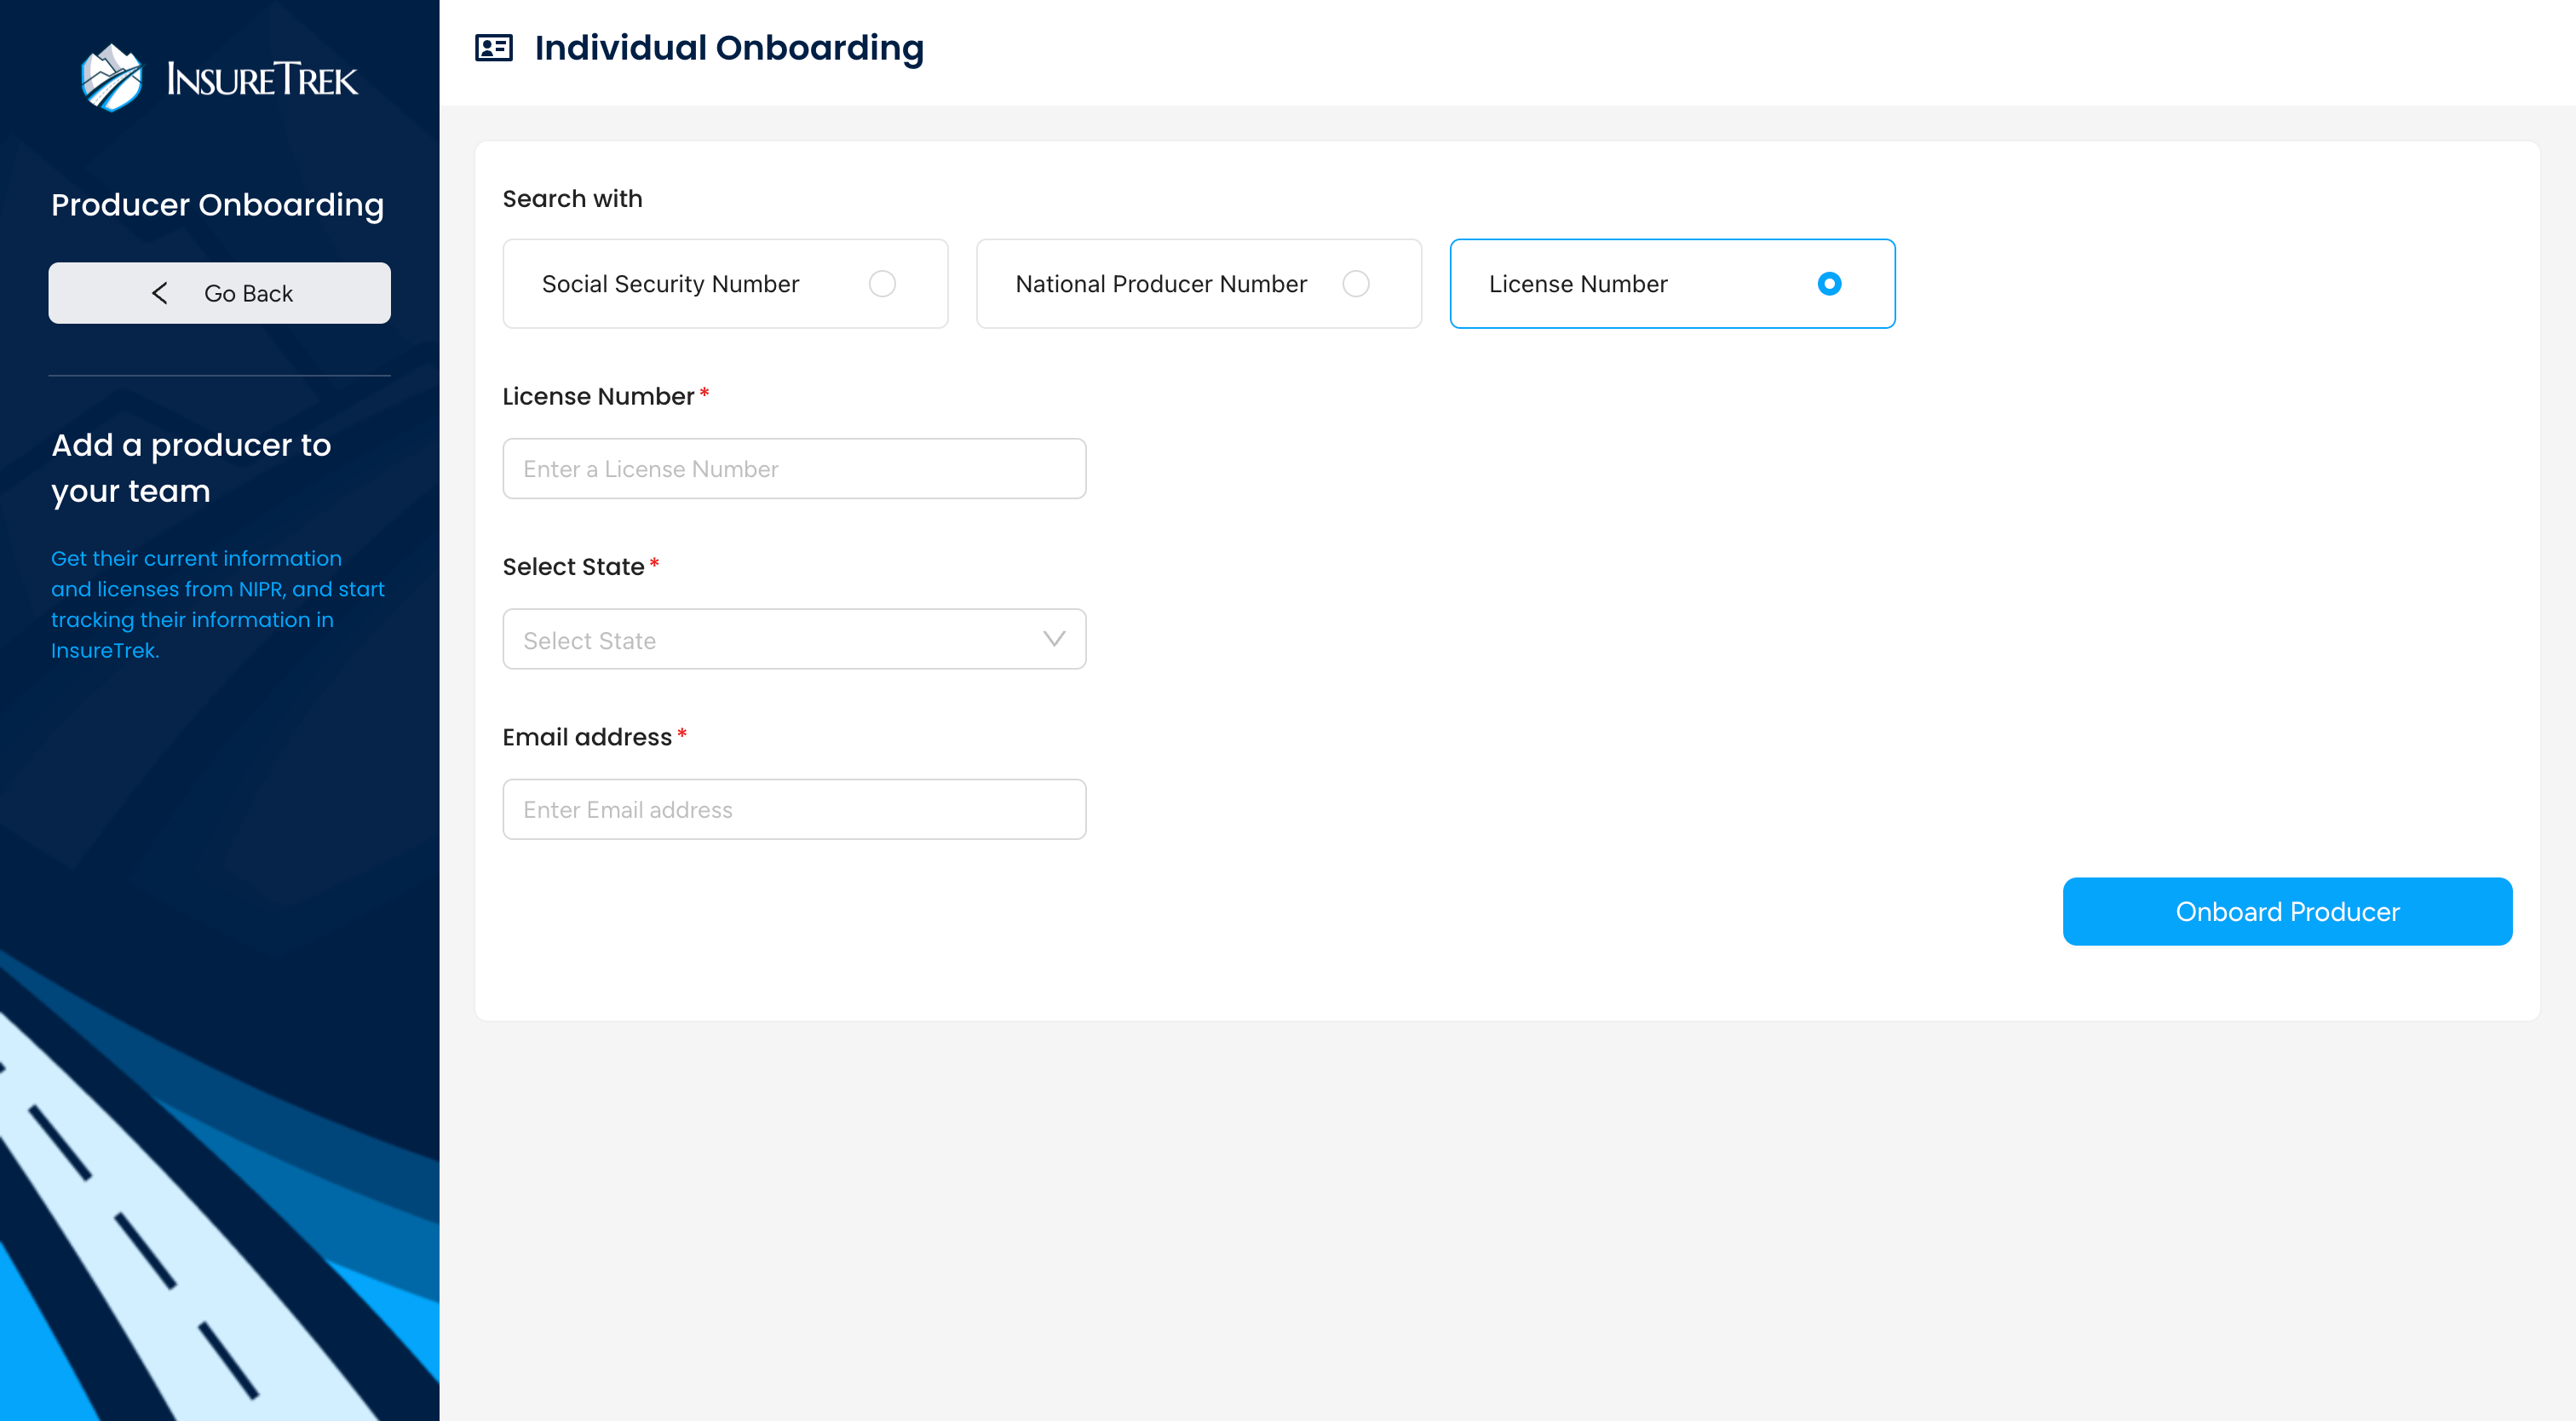Choose the National Producer Number search card
Screen dimensions: 2576x1421
point(1160,284)
